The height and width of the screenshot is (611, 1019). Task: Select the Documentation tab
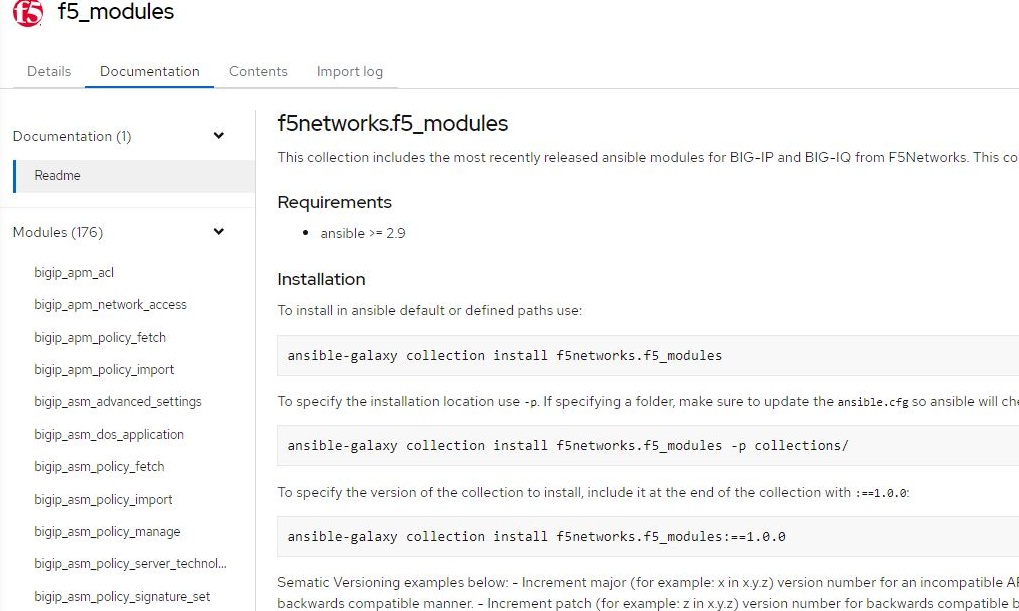point(150,71)
